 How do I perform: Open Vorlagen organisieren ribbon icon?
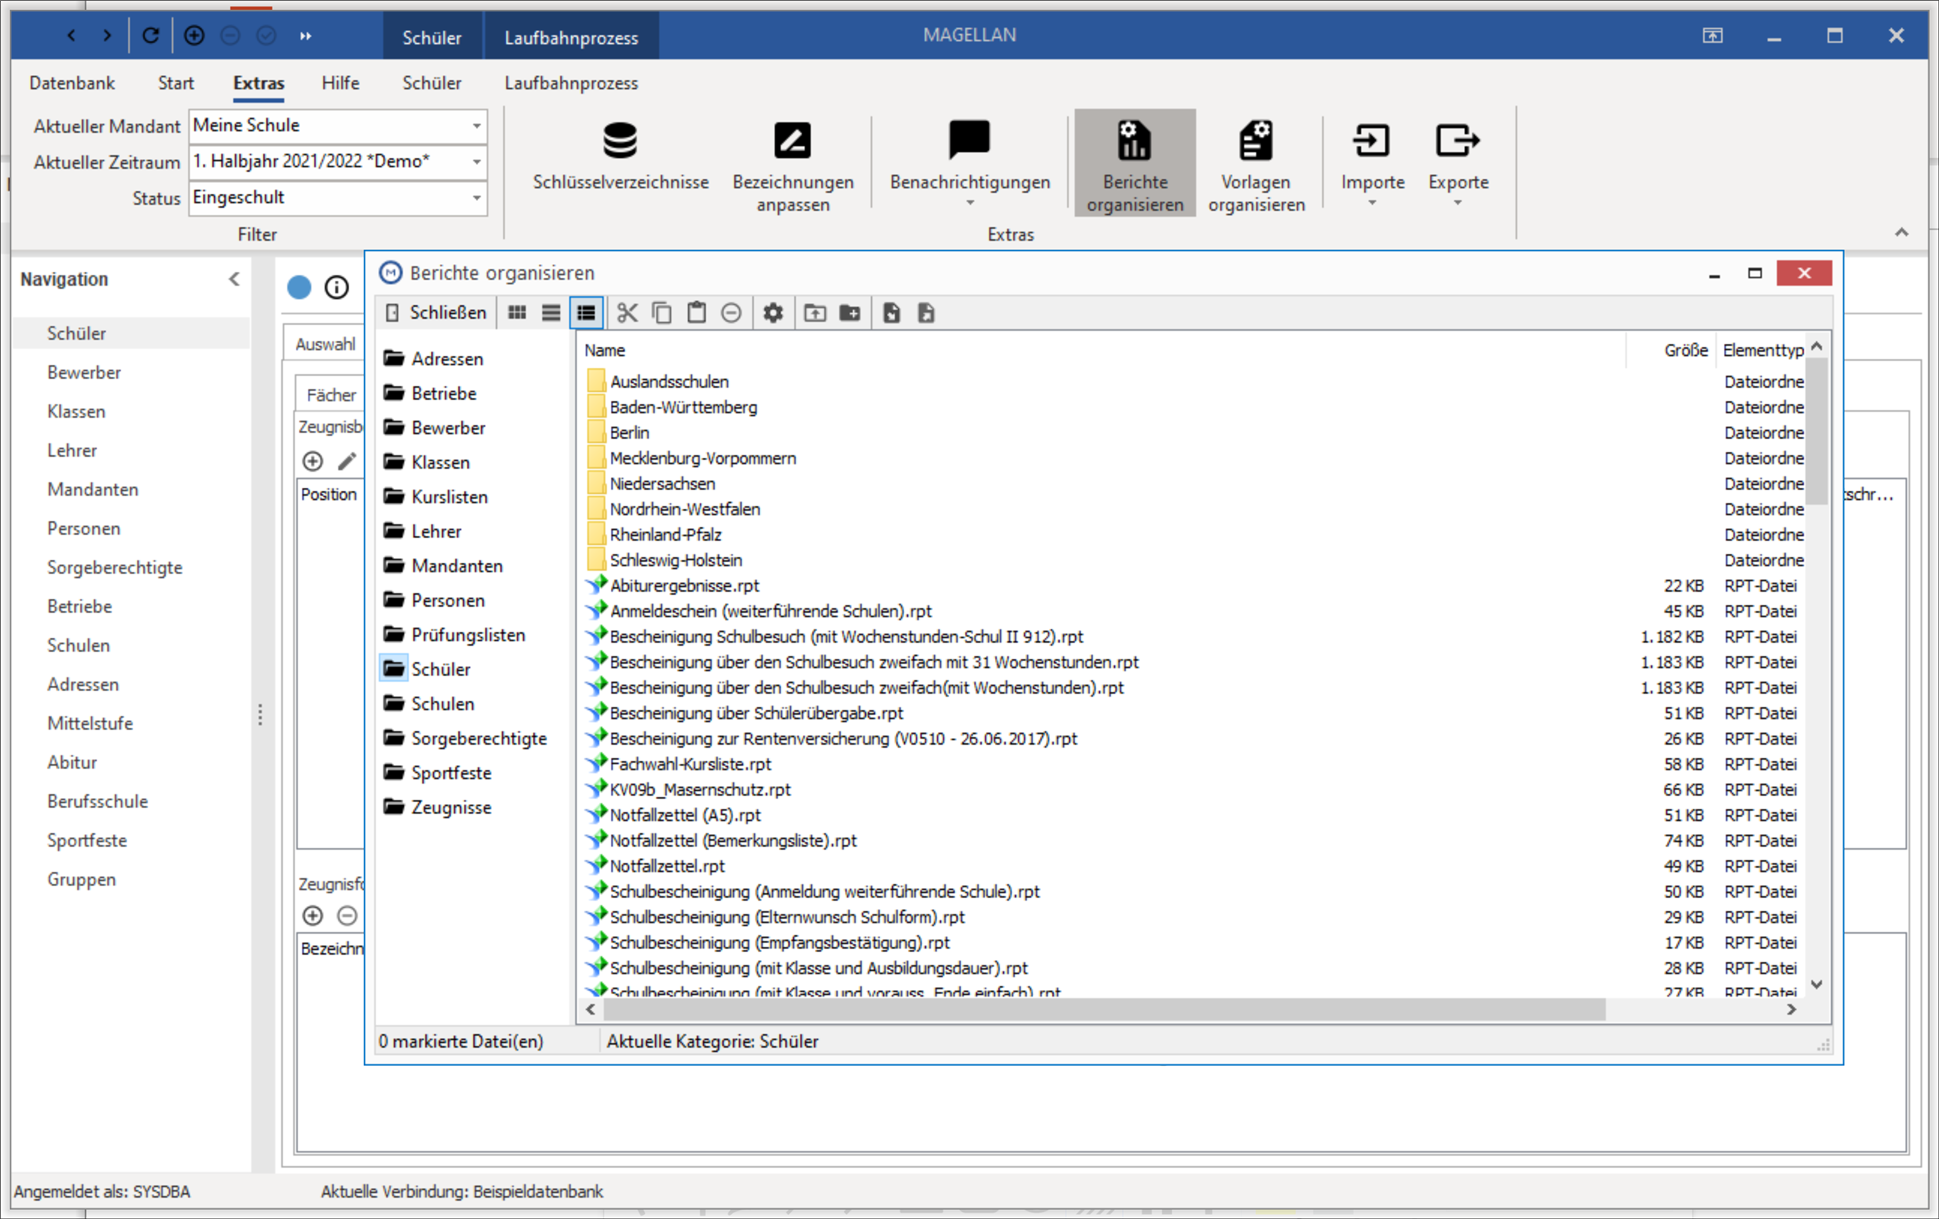[1255, 142]
